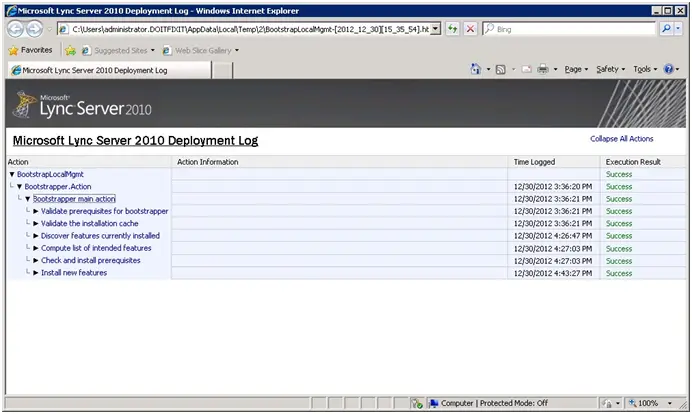Click Check and install prerequisites text

click(x=90, y=261)
